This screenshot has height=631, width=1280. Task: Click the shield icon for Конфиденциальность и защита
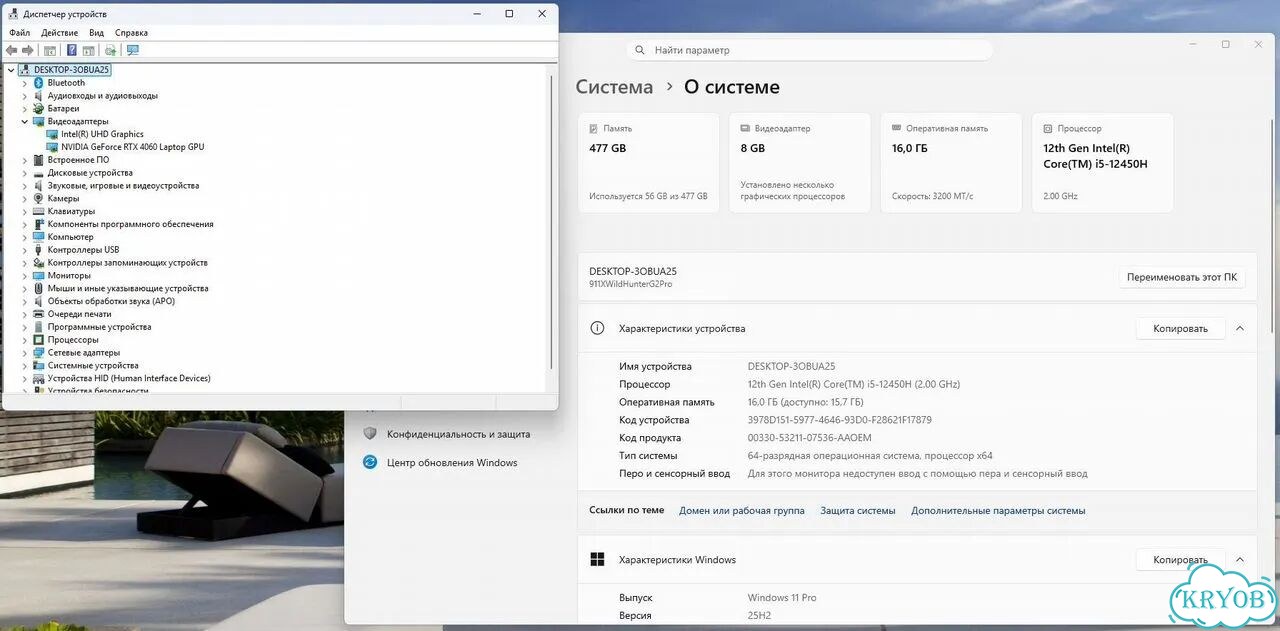tap(370, 434)
